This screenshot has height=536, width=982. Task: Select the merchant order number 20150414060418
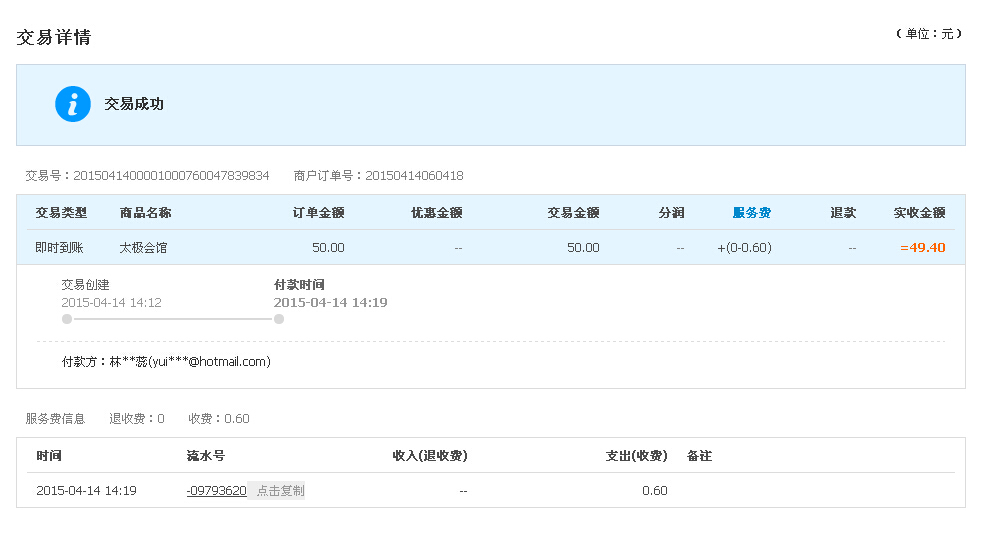[414, 175]
